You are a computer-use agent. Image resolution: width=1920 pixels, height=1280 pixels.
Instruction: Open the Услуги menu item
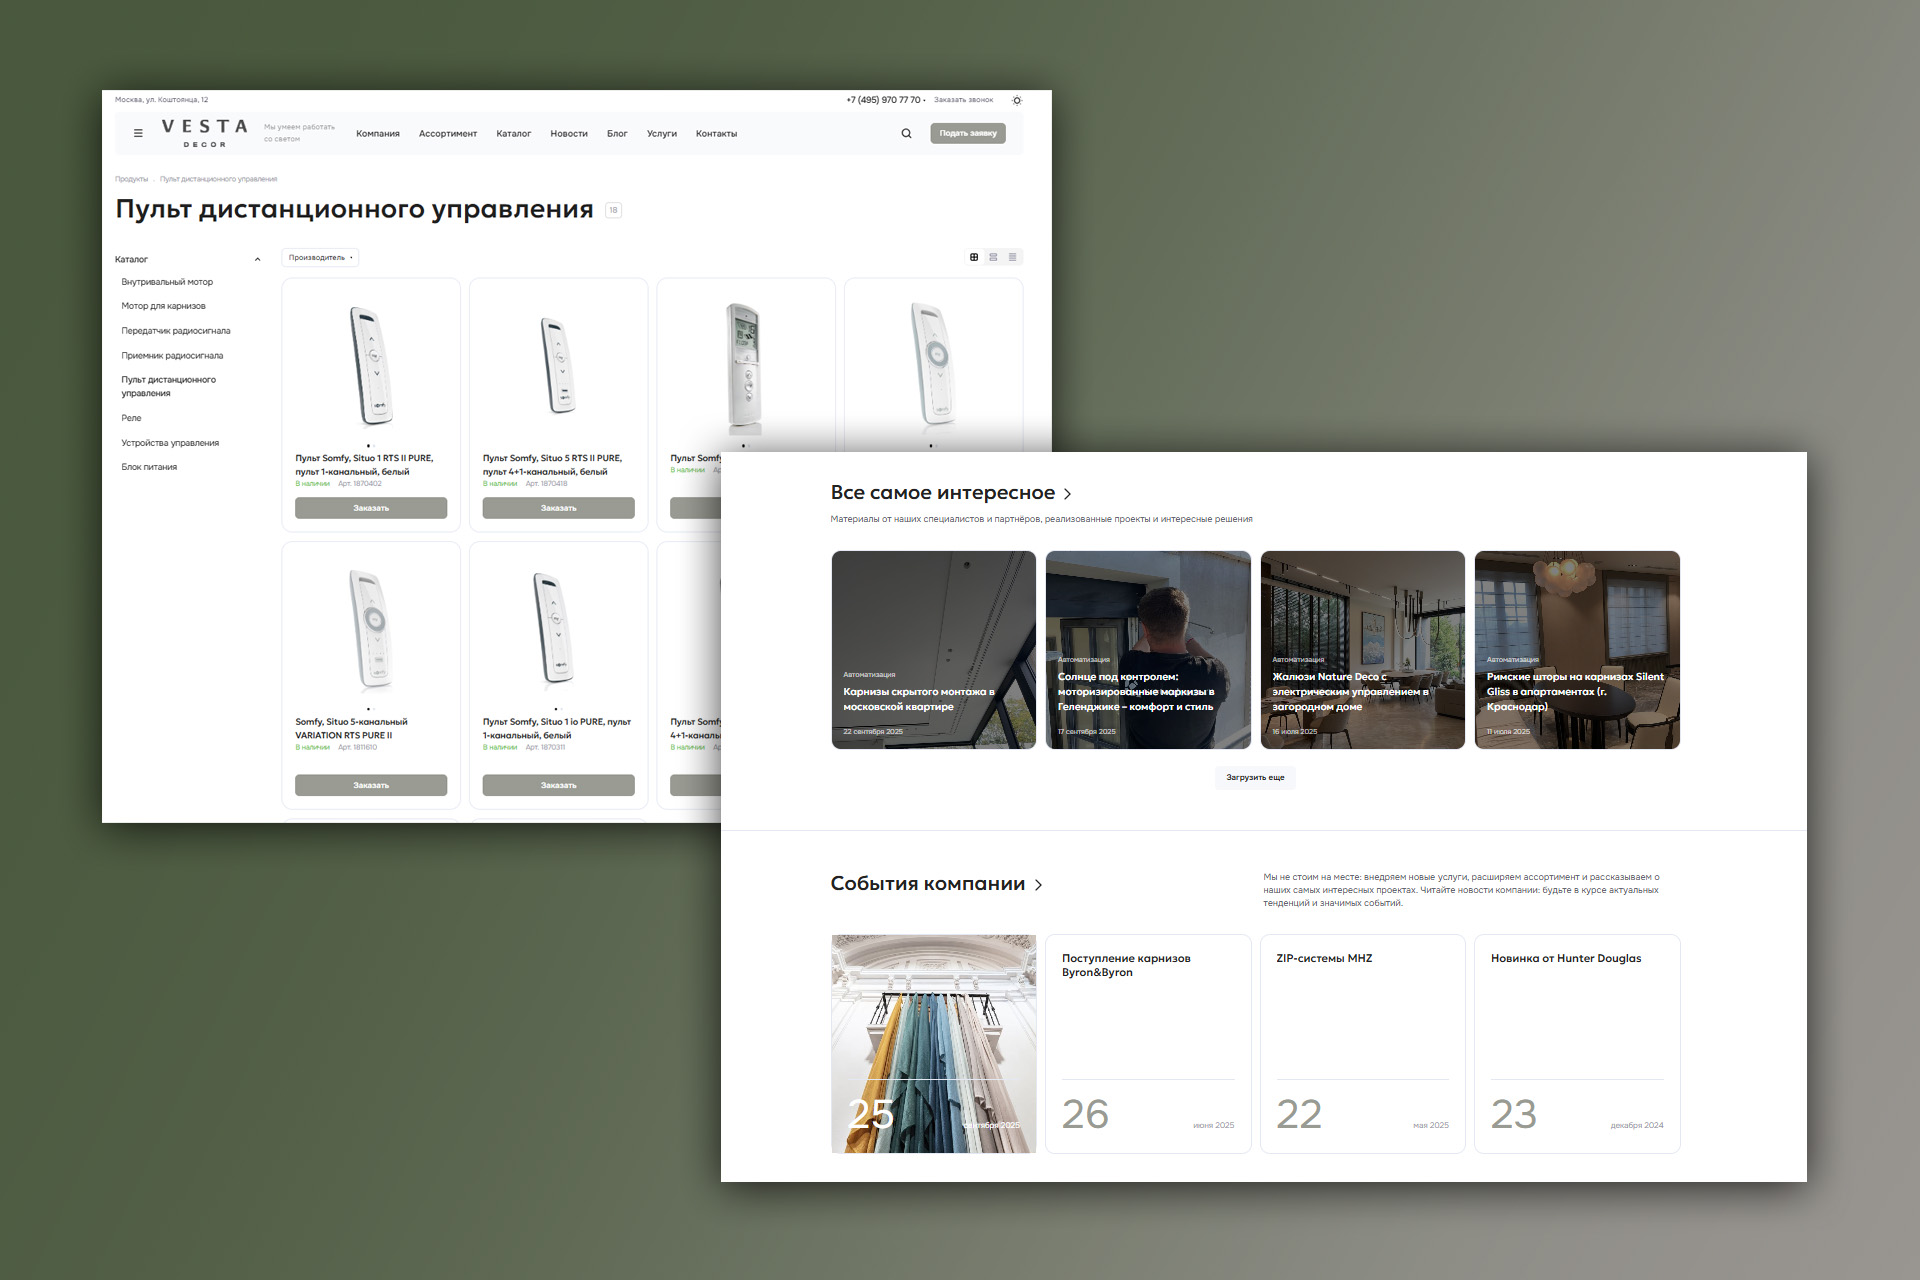click(x=661, y=134)
